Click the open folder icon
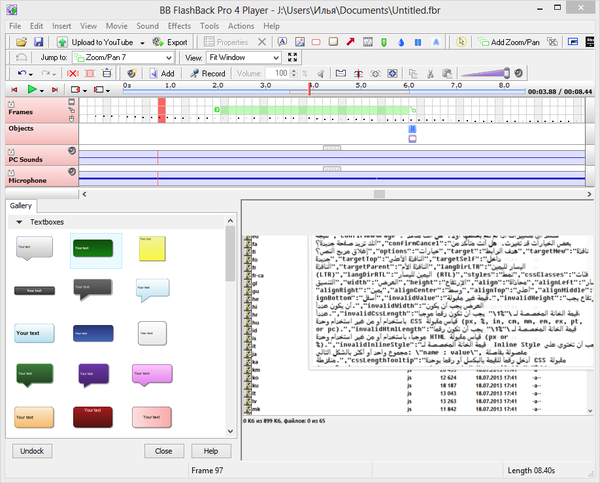This screenshot has width=600, height=483. pos(22,42)
